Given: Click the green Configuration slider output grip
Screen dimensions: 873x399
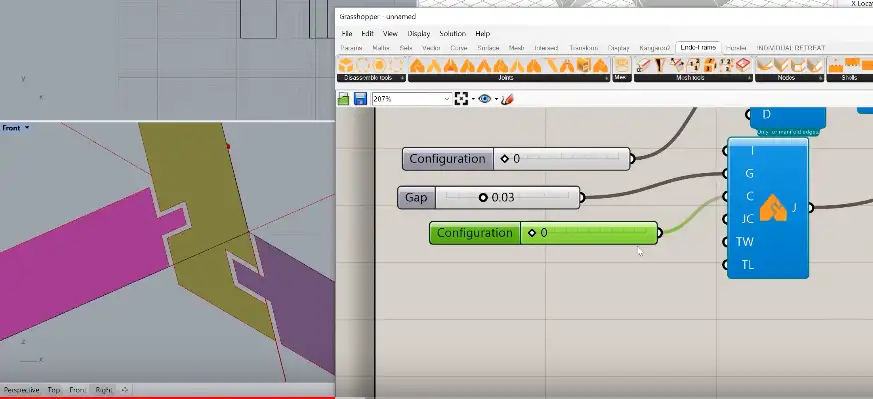Looking at the screenshot, I should [660, 233].
